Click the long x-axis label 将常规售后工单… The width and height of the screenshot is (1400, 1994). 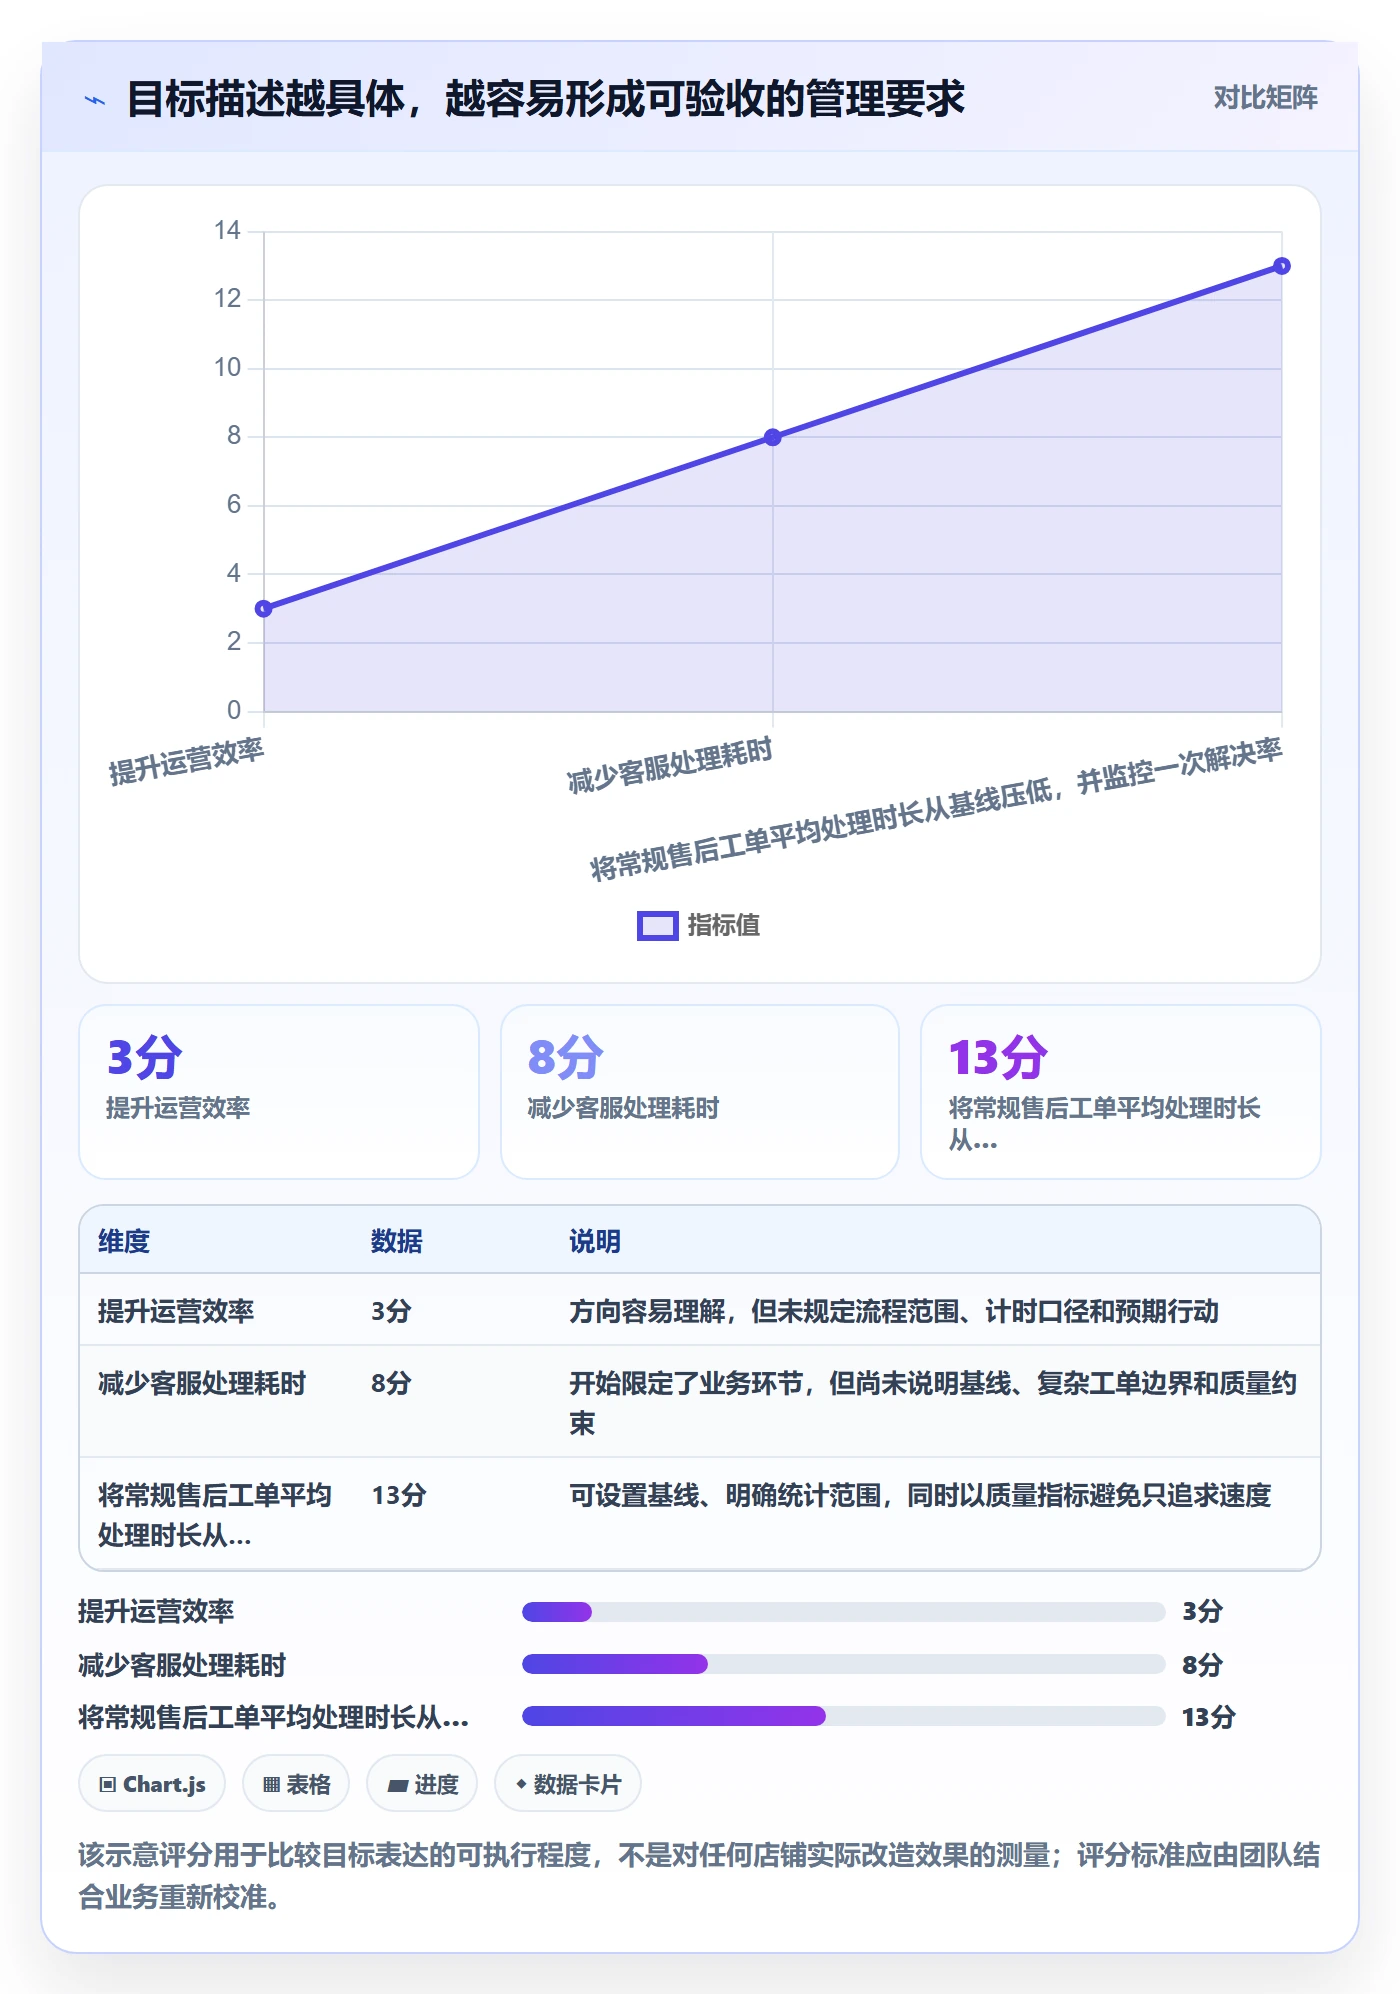pos(936,809)
